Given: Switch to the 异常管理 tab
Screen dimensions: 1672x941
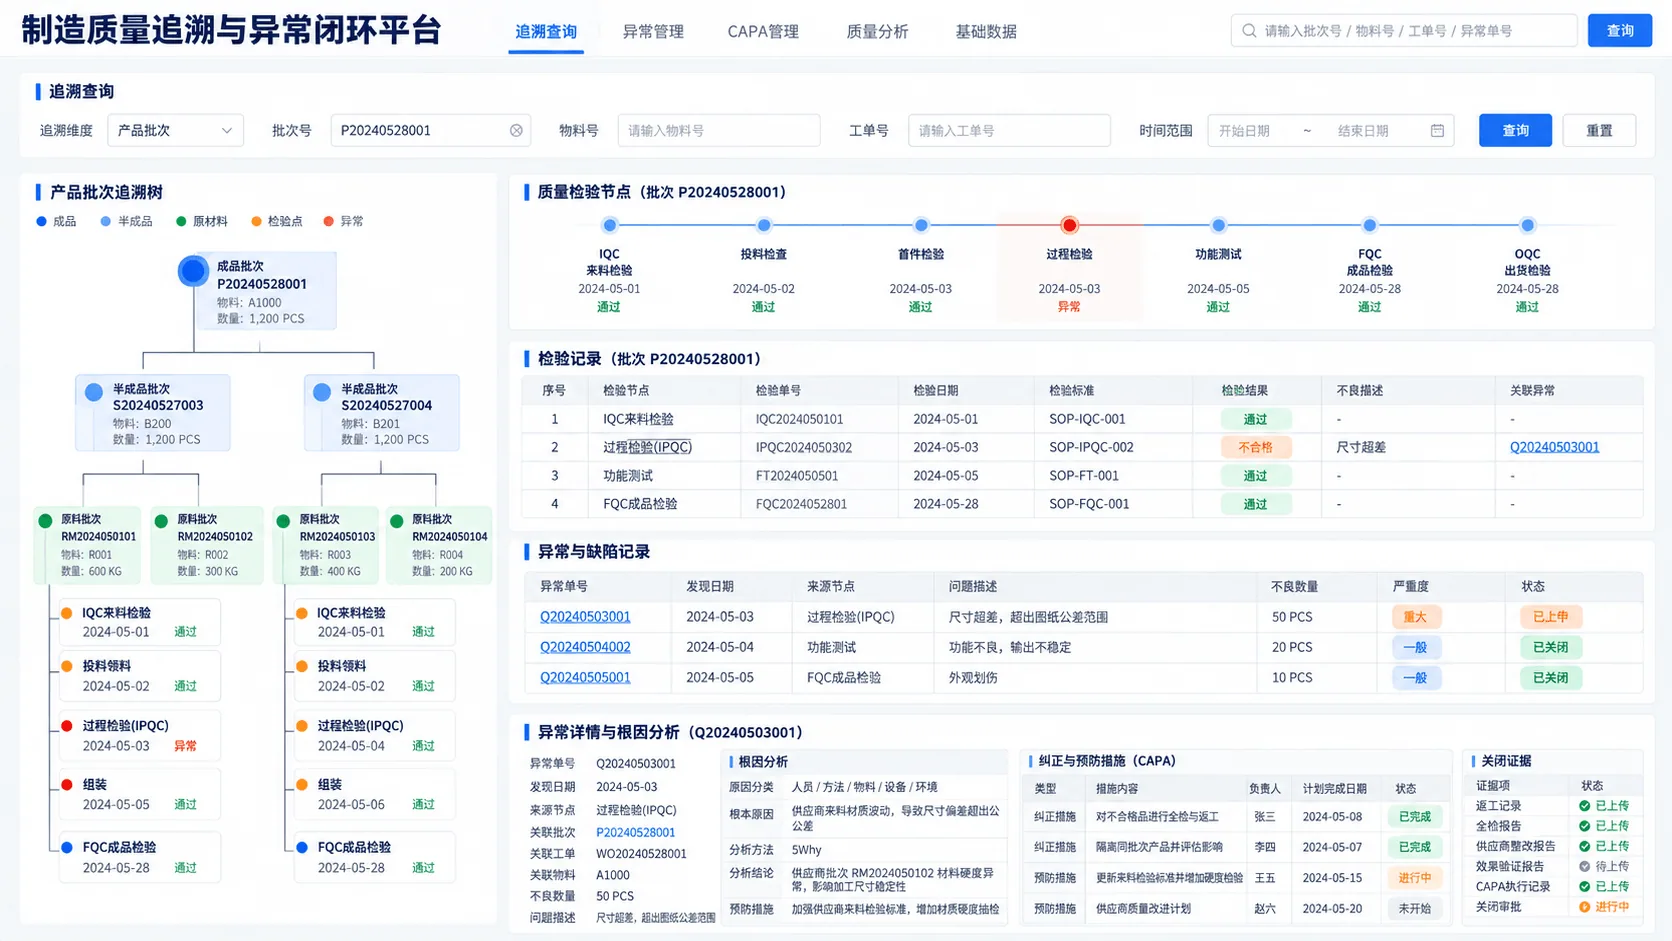Looking at the screenshot, I should (x=653, y=32).
